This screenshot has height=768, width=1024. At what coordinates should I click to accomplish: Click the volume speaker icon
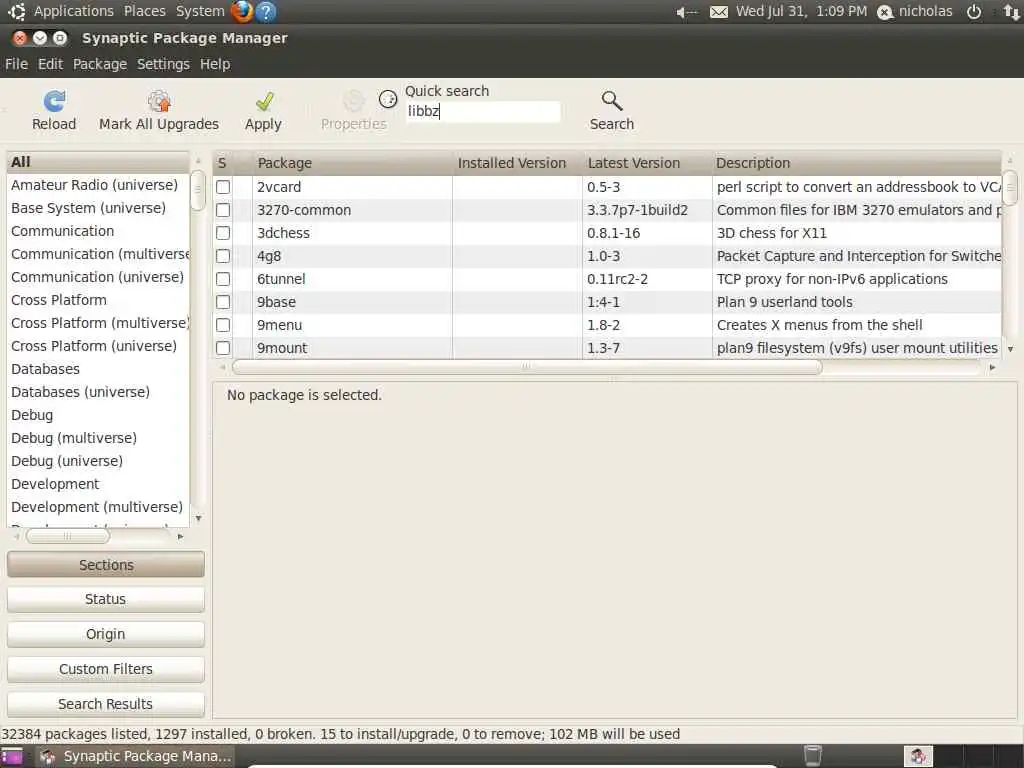click(686, 12)
